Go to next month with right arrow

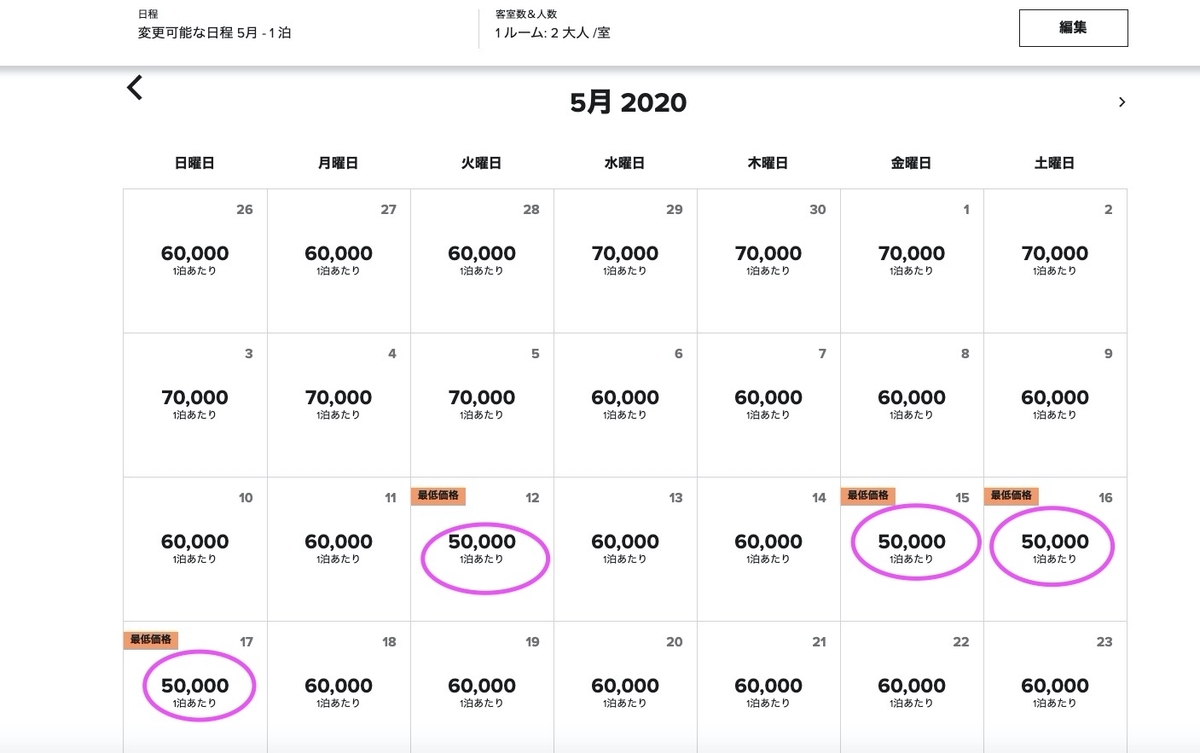tap(1121, 102)
